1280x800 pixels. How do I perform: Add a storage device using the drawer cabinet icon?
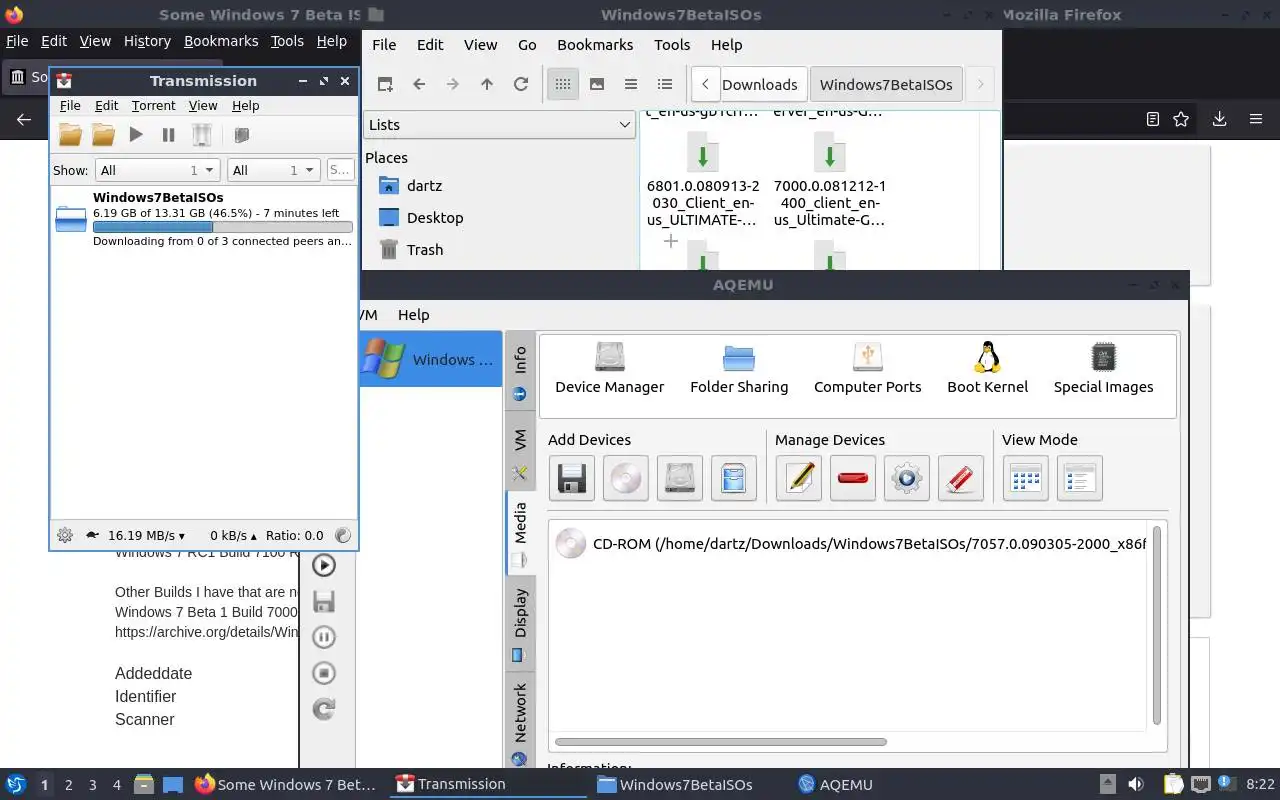pyautogui.click(x=733, y=478)
